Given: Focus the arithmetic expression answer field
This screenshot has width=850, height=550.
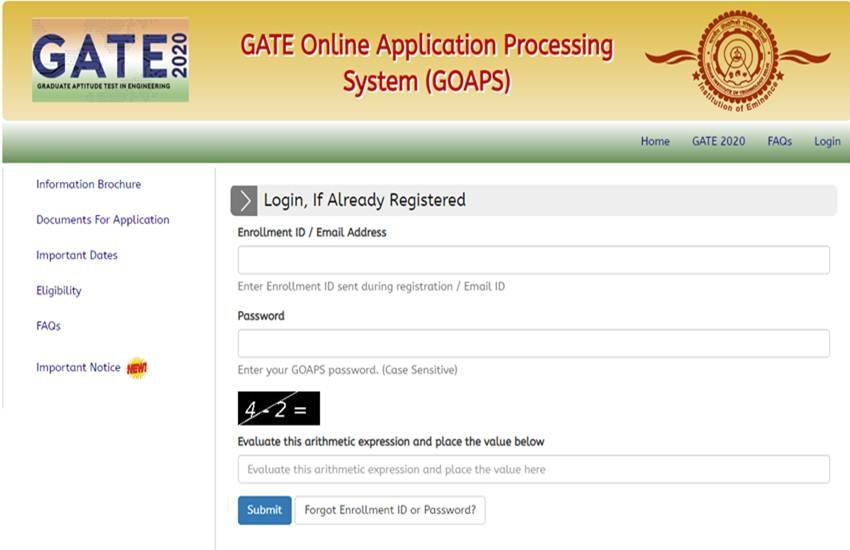Looking at the screenshot, I should [x=533, y=469].
